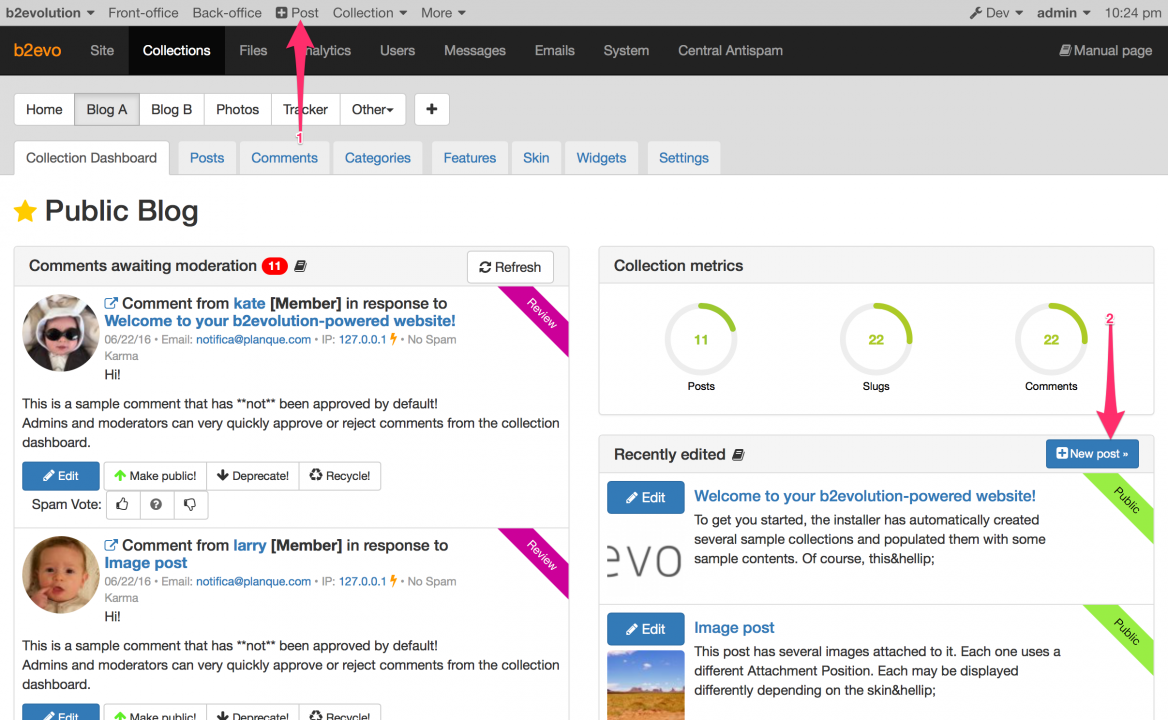Viewport: 1168px width, 720px height.
Task: Open manual book icon beside Comments awaiting moderation
Action: pyautogui.click(x=300, y=266)
